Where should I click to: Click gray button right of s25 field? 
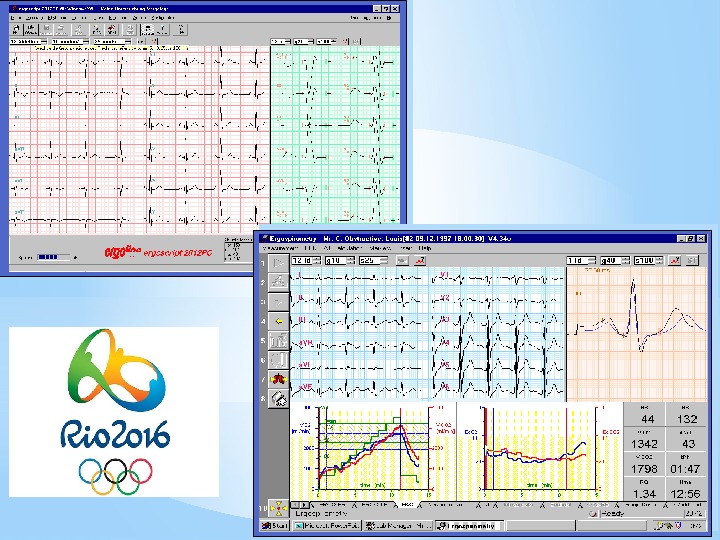(x=402, y=260)
